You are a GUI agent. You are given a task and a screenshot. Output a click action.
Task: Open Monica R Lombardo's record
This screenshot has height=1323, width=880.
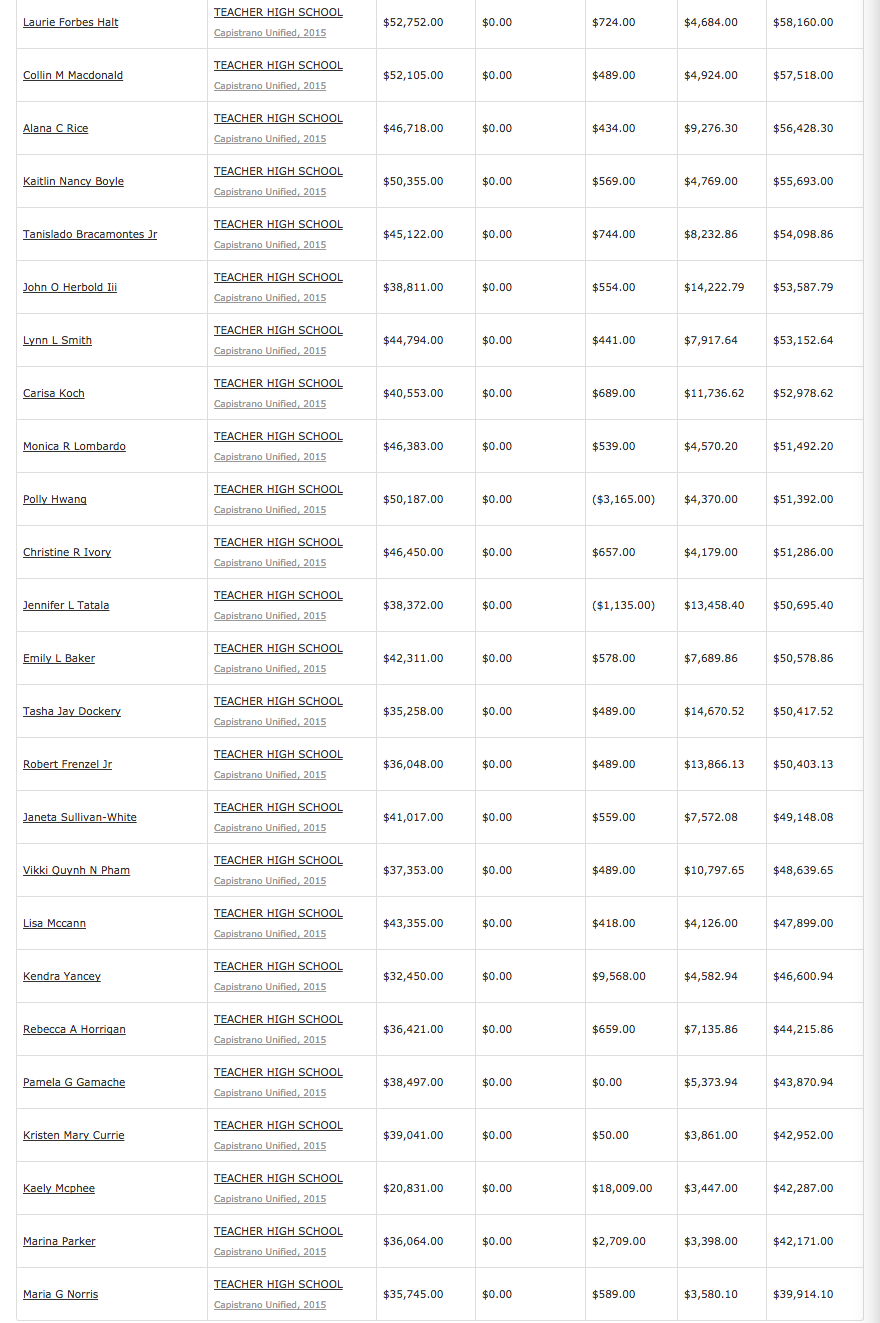75,446
